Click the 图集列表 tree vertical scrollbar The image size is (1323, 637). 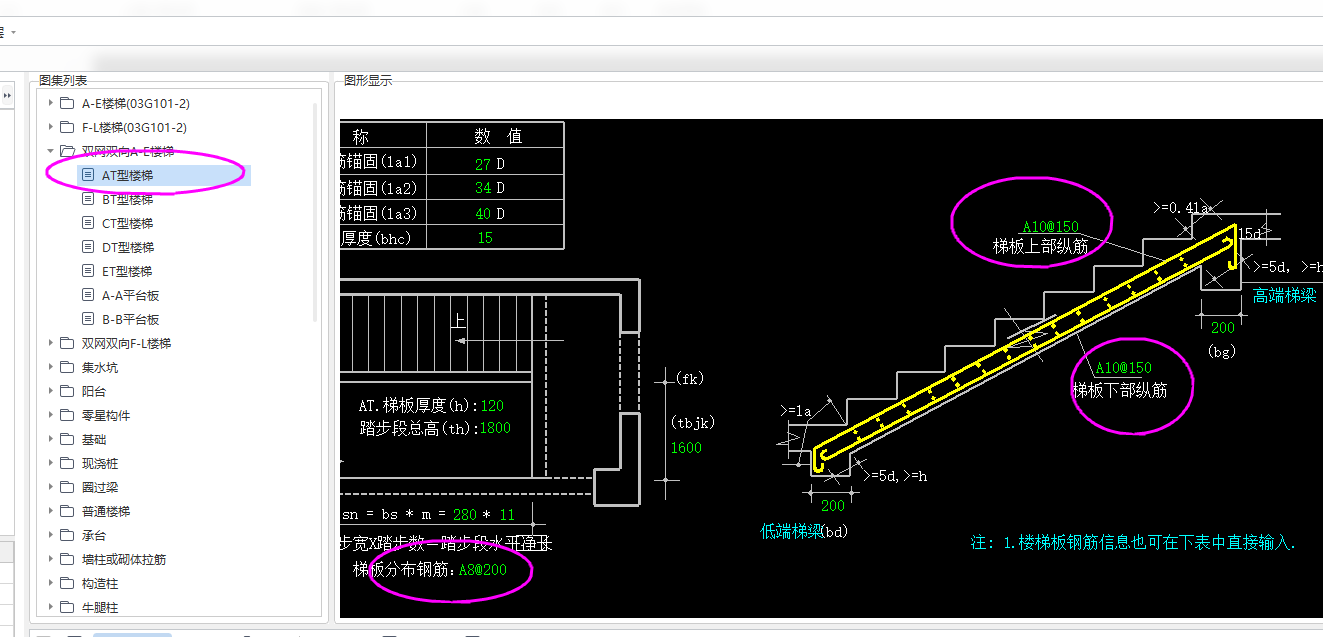coord(317,210)
